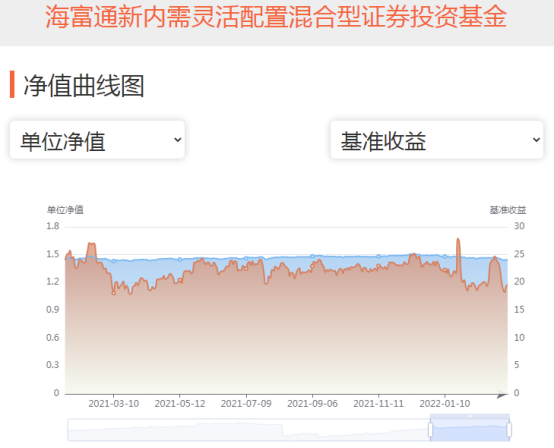Image resolution: width=554 pixels, height=448 pixels.
Task: Open the 基准收益 dropdown
Action: (437, 140)
